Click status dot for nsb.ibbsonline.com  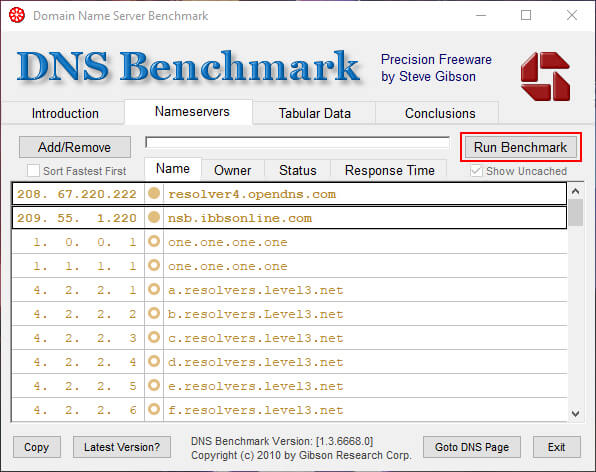point(154,217)
